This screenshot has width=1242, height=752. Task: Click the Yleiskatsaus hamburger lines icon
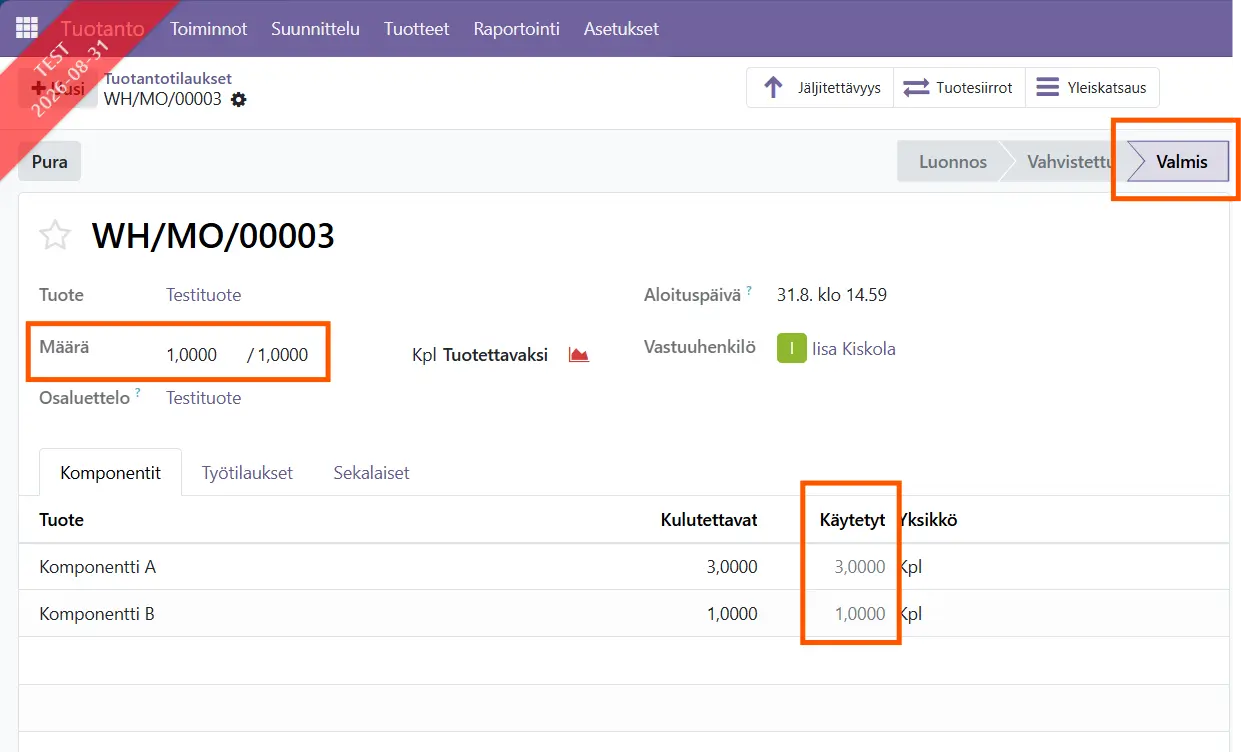[x=1047, y=88]
